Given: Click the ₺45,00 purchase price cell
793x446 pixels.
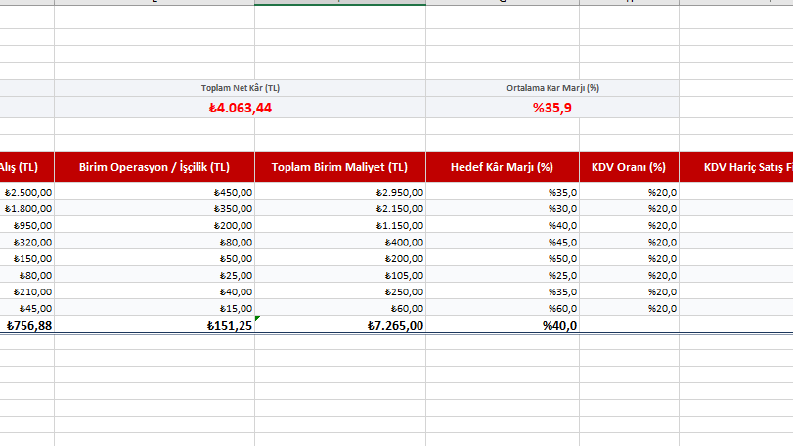Looking at the screenshot, I should (x=27, y=308).
